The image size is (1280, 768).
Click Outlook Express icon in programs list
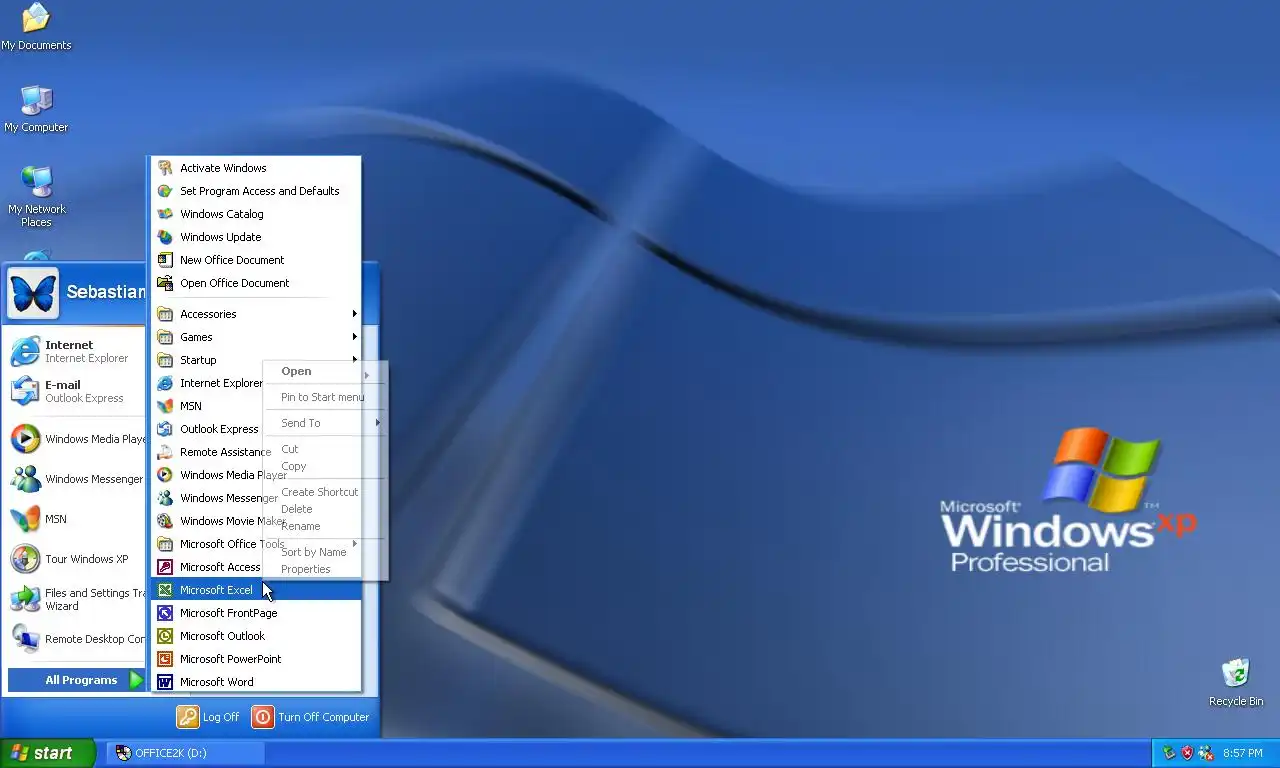[x=165, y=429]
